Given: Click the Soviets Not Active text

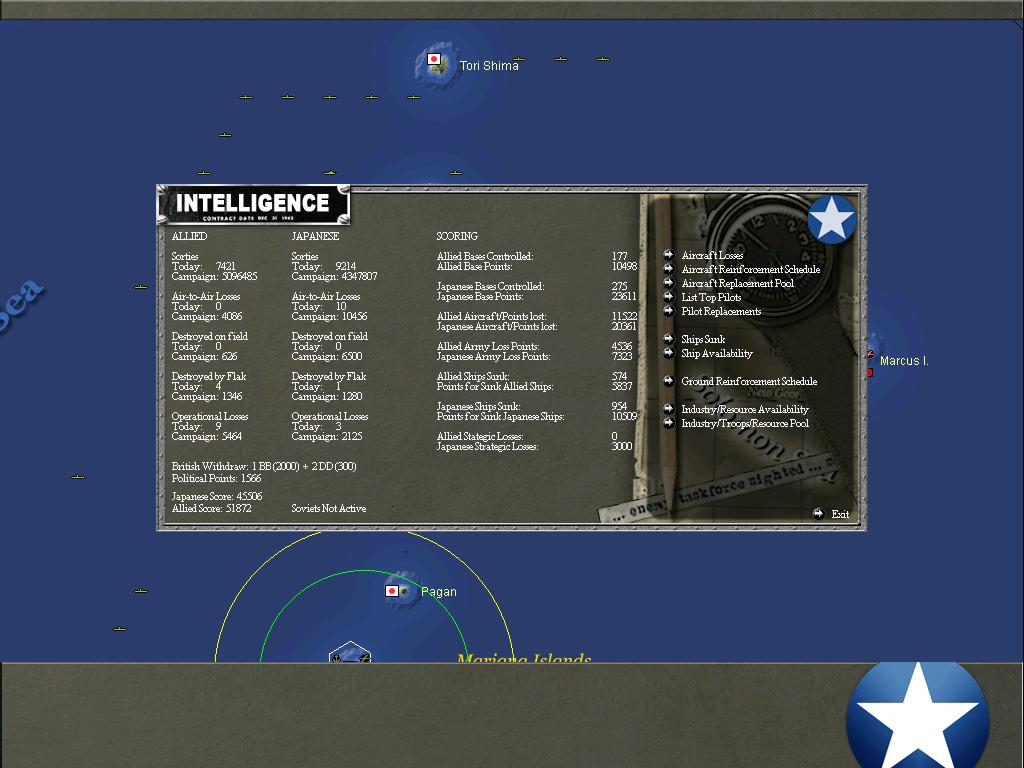Looking at the screenshot, I should click(328, 508).
